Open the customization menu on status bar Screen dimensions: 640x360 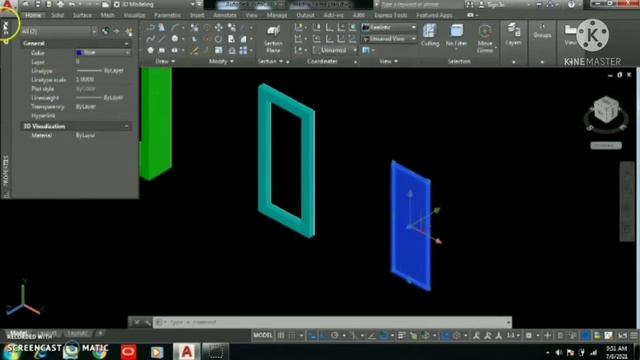pos(634,336)
